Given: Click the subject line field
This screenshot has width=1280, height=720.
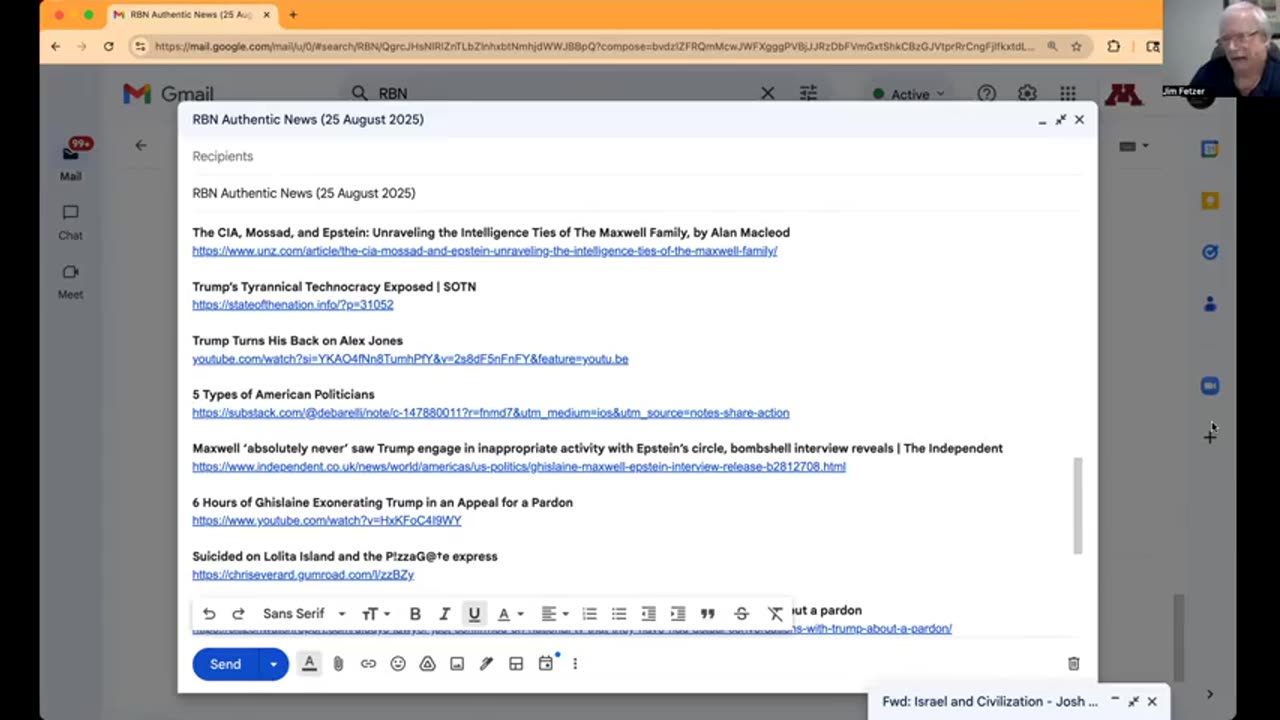Looking at the screenshot, I should point(636,193).
